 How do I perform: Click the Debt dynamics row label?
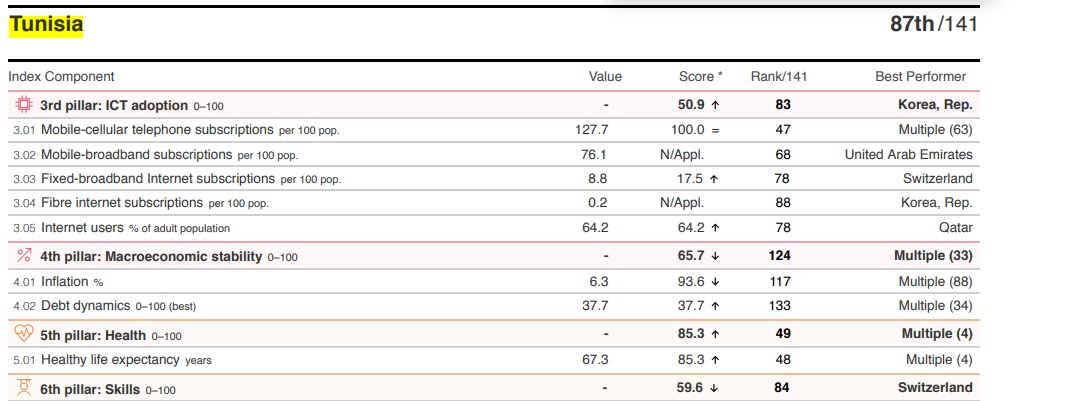coord(85,306)
